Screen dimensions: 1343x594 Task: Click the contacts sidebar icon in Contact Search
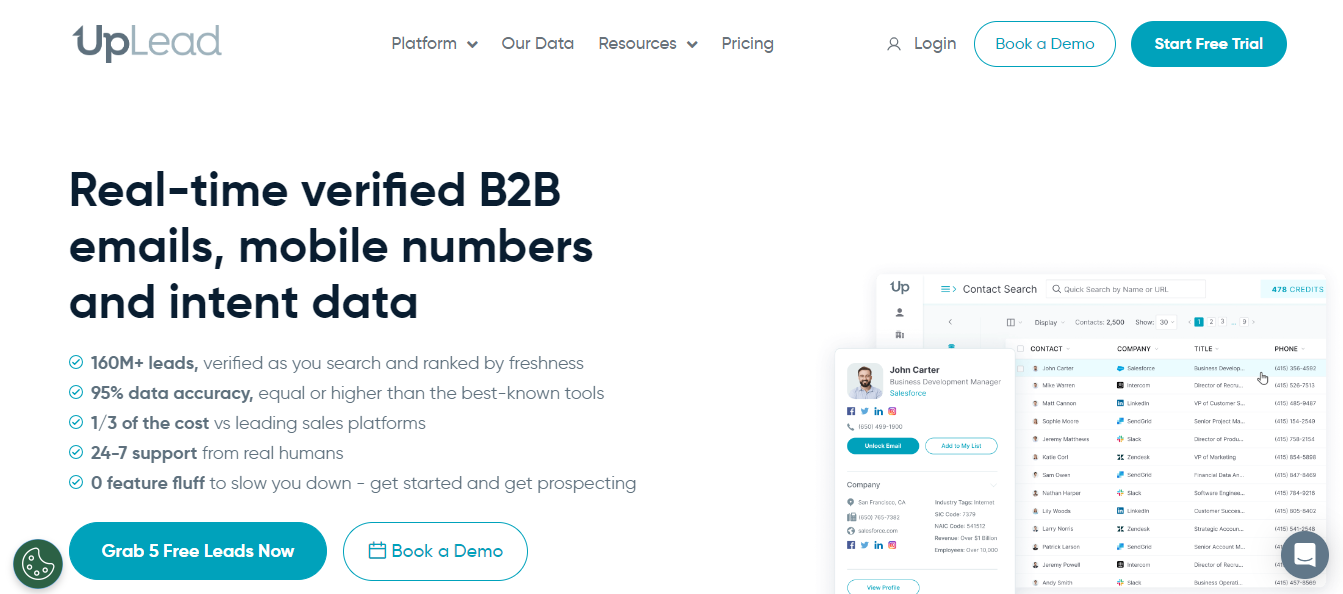[x=900, y=312]
